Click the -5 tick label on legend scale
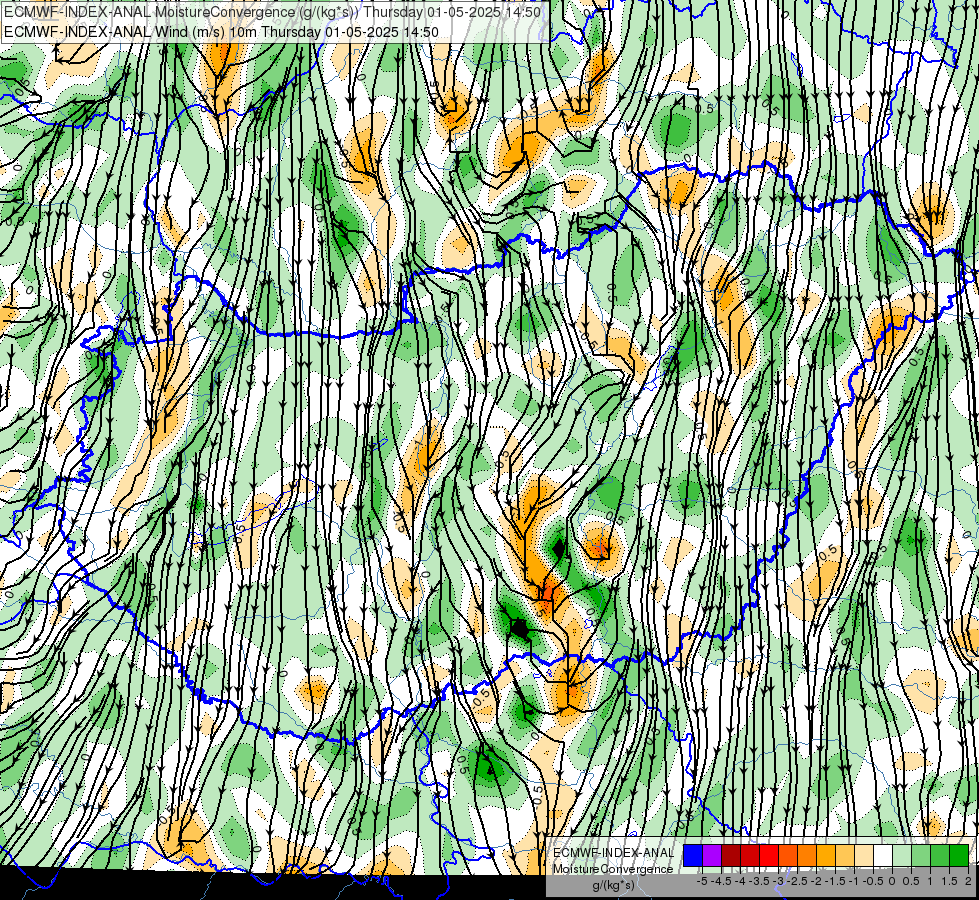 pos(702,881)
